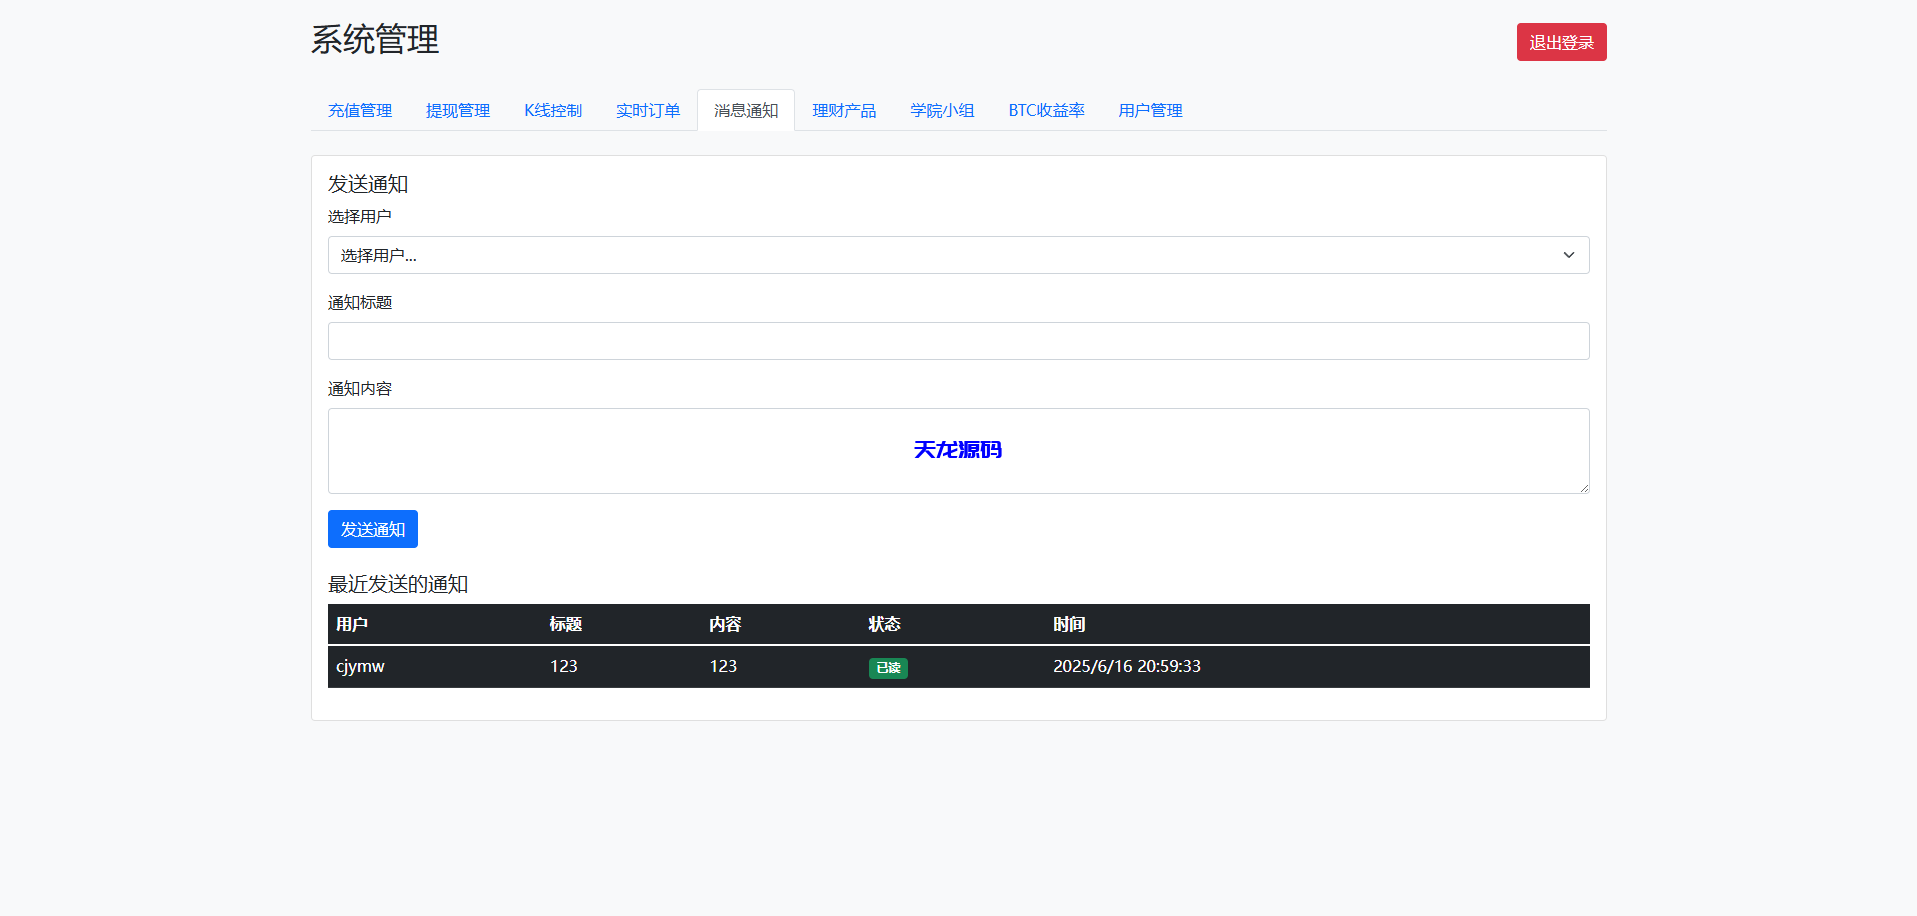View the BTC收益率 tab
The height and width of the screenshot is (916, 1917).
tap(1046, 111)
